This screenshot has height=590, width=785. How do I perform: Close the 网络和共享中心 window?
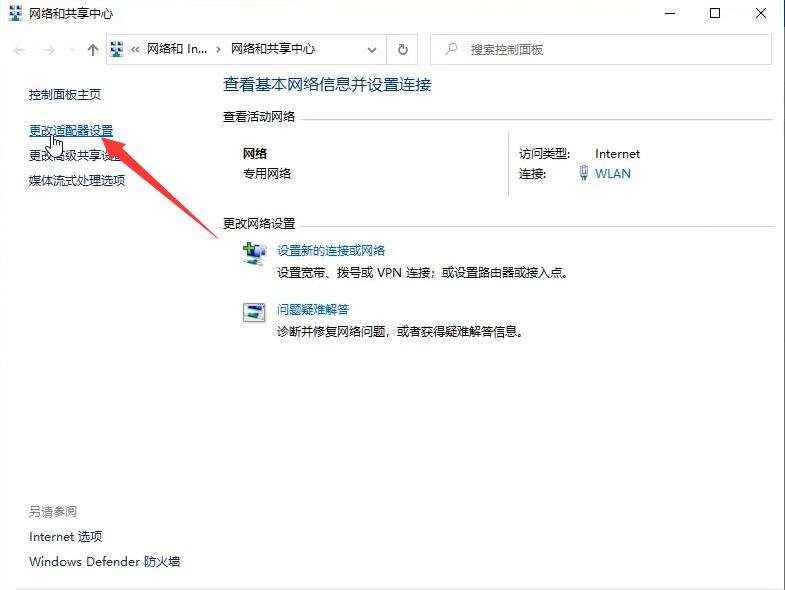coord(760,14)
